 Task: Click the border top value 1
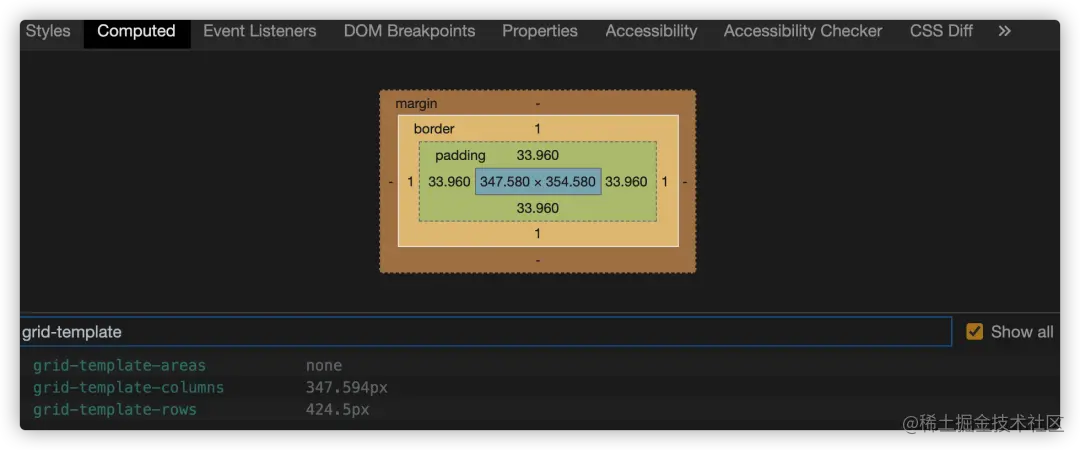pyautogui.click(x=538, y=129)
